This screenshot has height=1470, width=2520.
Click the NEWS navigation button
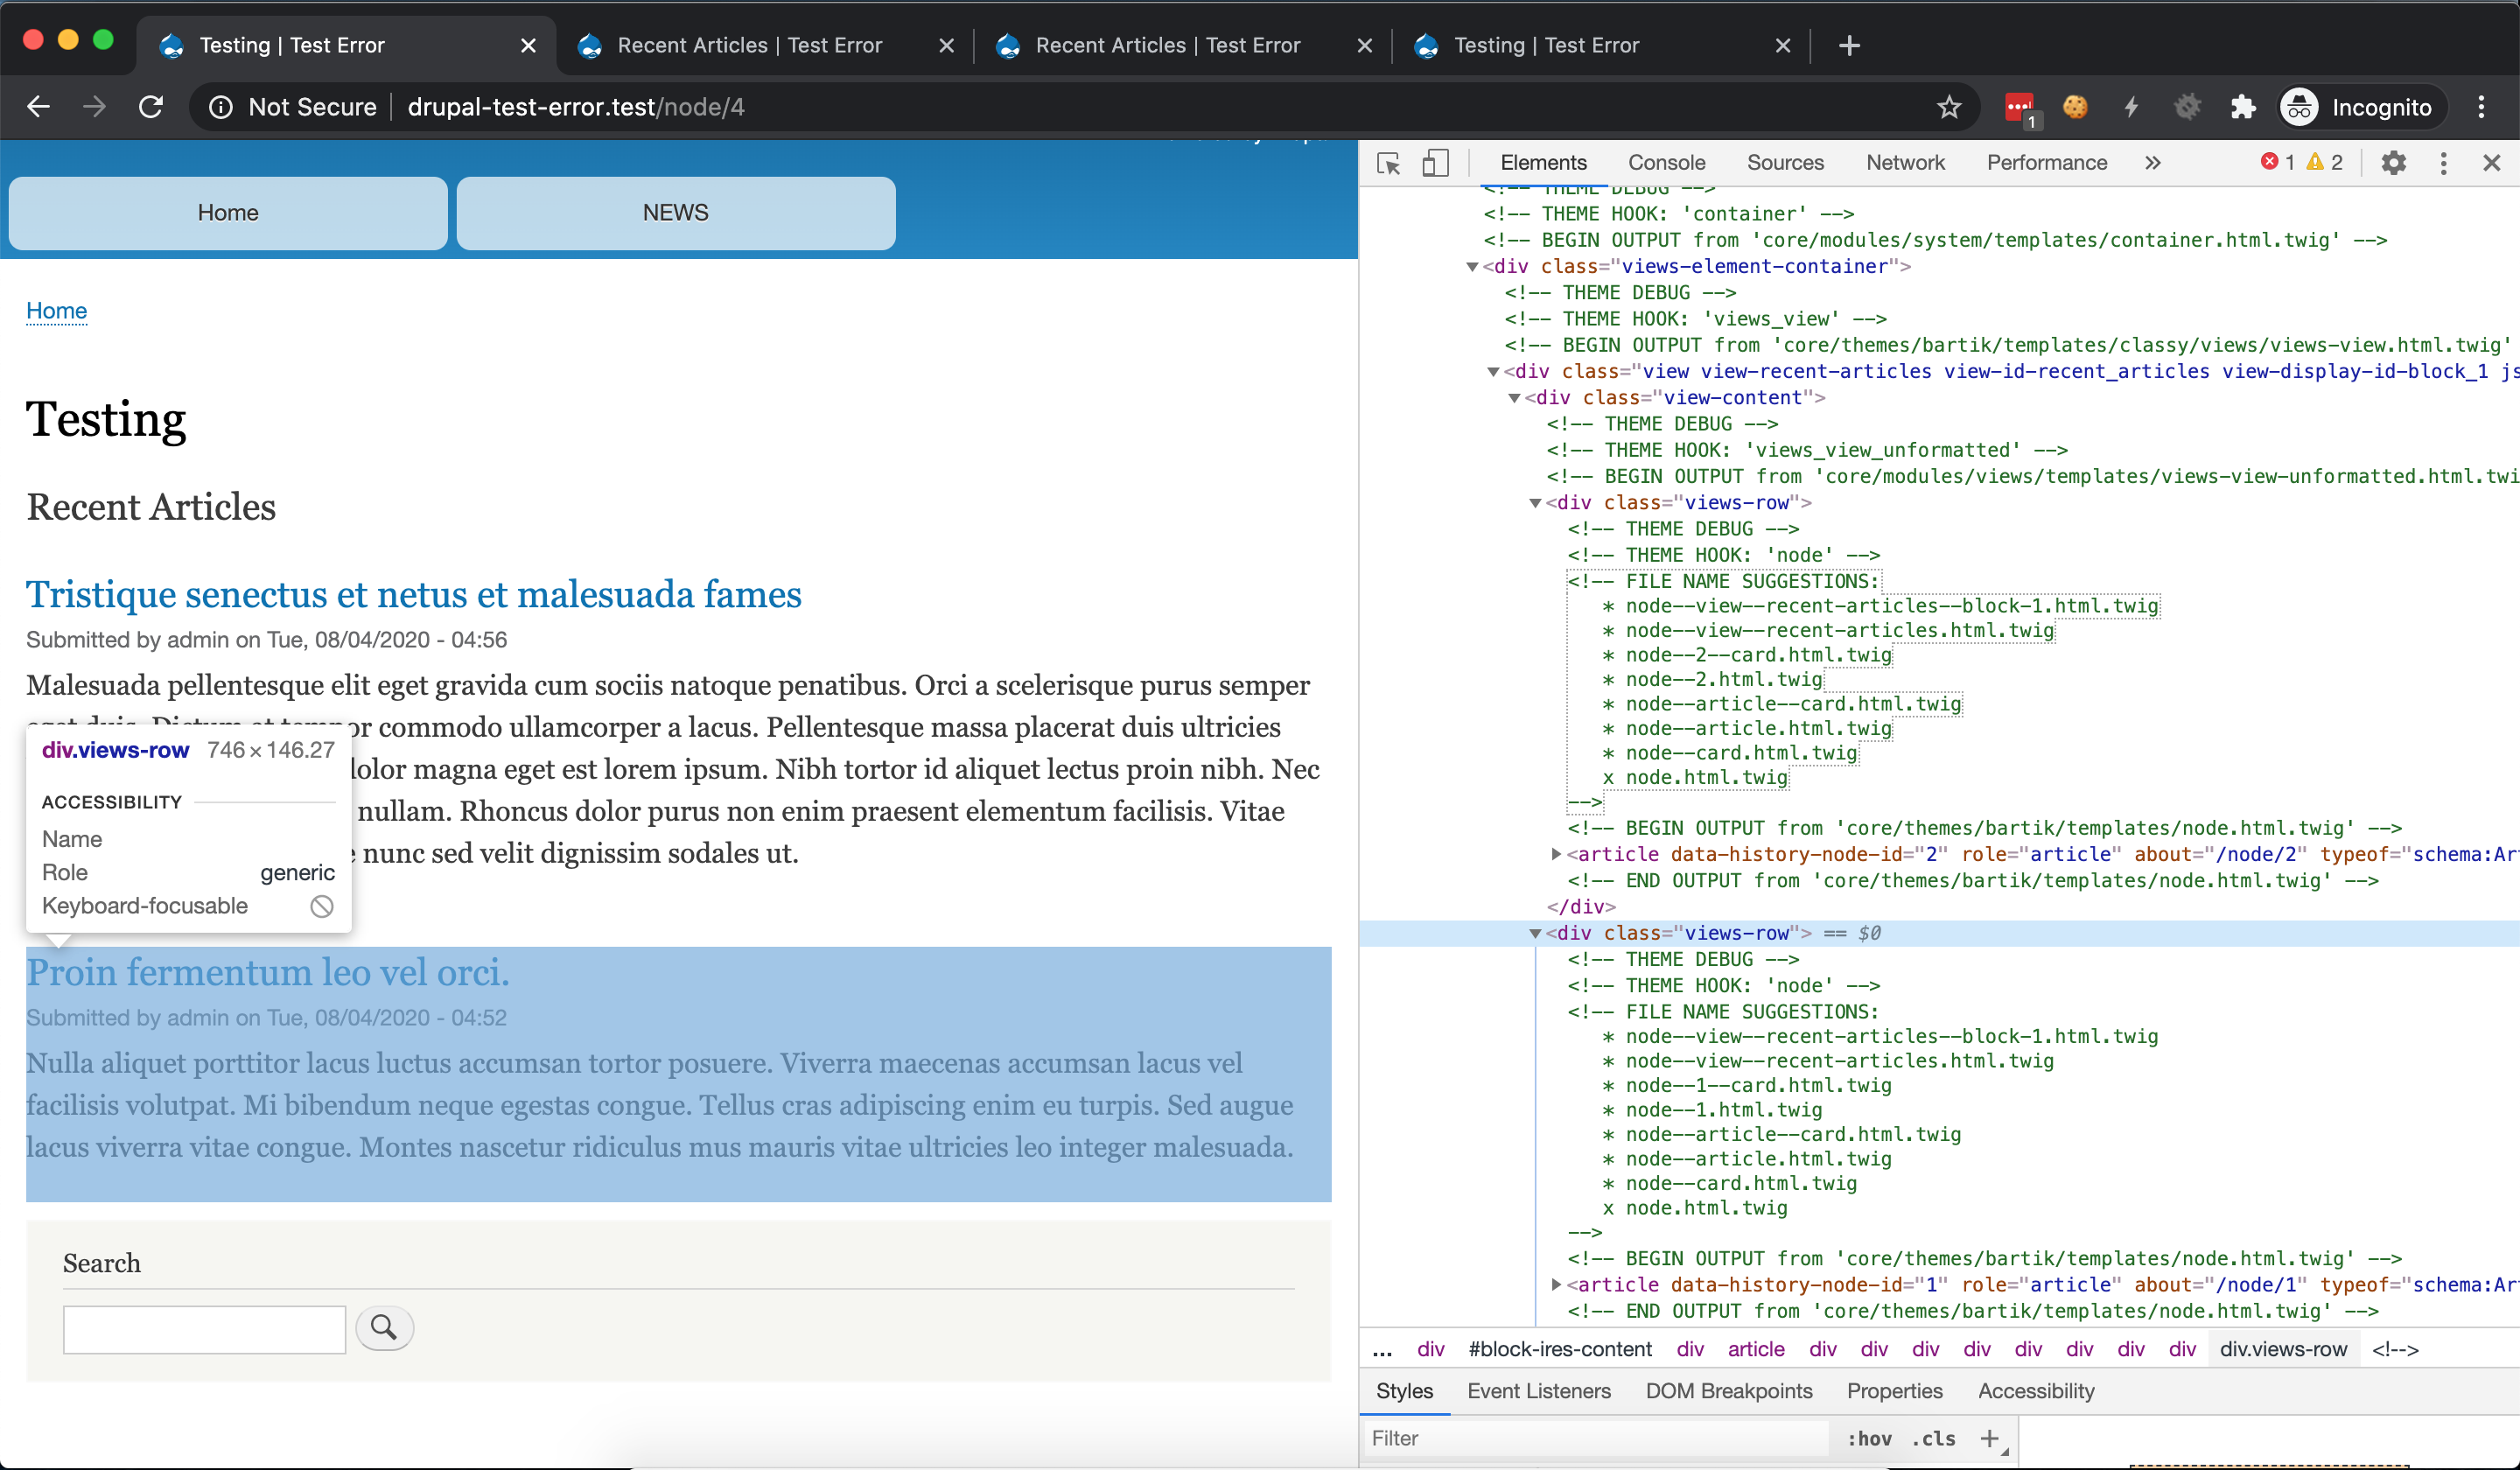click(x=676, y=213)
